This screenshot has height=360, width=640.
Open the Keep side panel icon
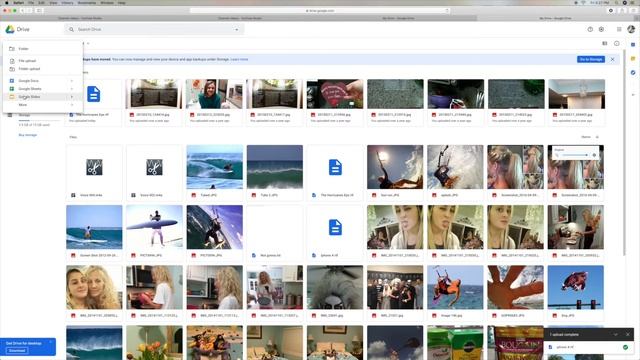[x=633, y=59]
